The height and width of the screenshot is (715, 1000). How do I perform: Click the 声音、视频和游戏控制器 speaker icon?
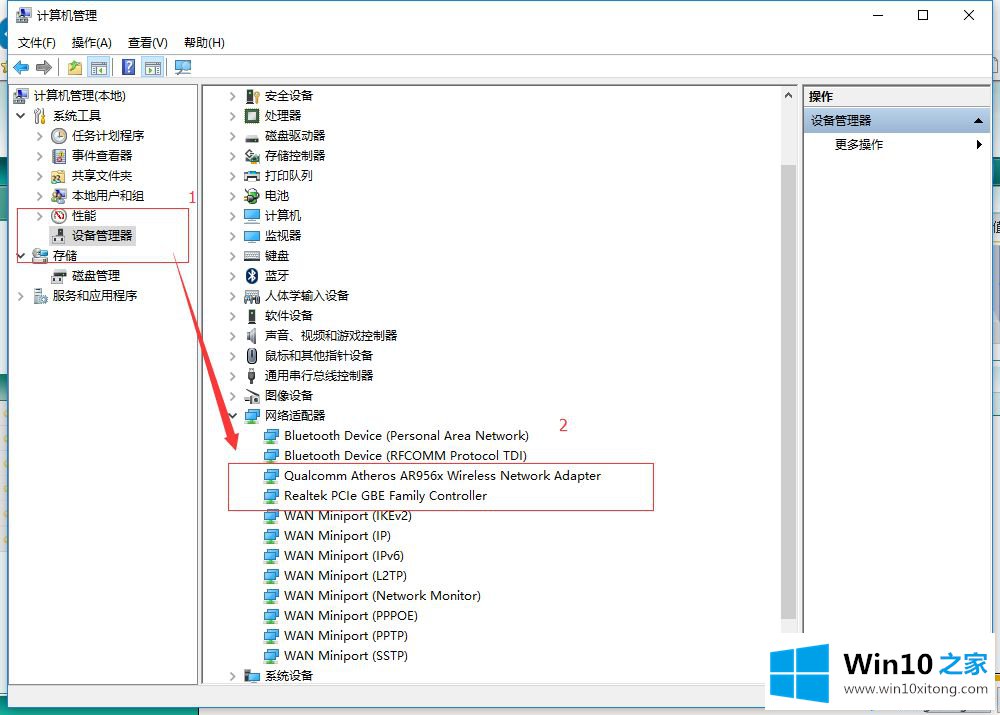[x=252, y=335]
